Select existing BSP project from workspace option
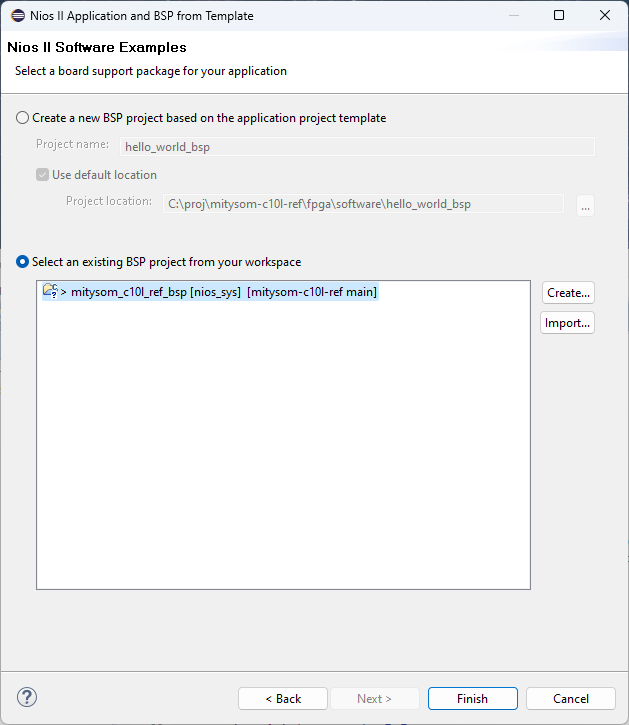Screen dimensions: 629x725 22,262
